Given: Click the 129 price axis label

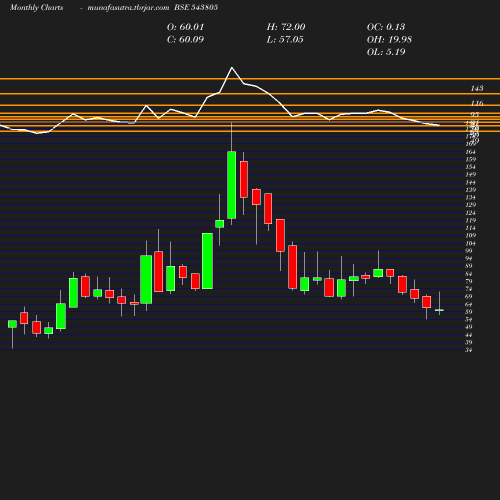Looking at the screenshot, I should click(x=471, y=205).
